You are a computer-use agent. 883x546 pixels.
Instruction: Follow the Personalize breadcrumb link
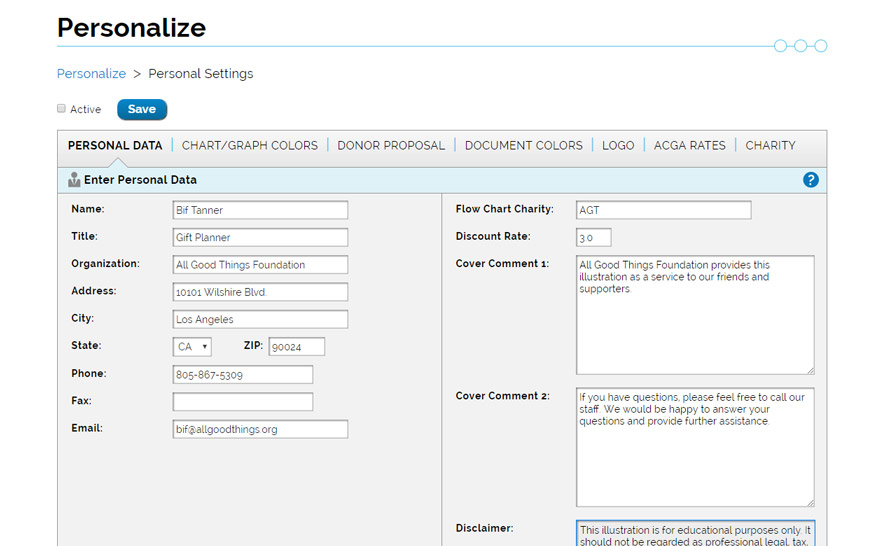click(x=91, y=74)
